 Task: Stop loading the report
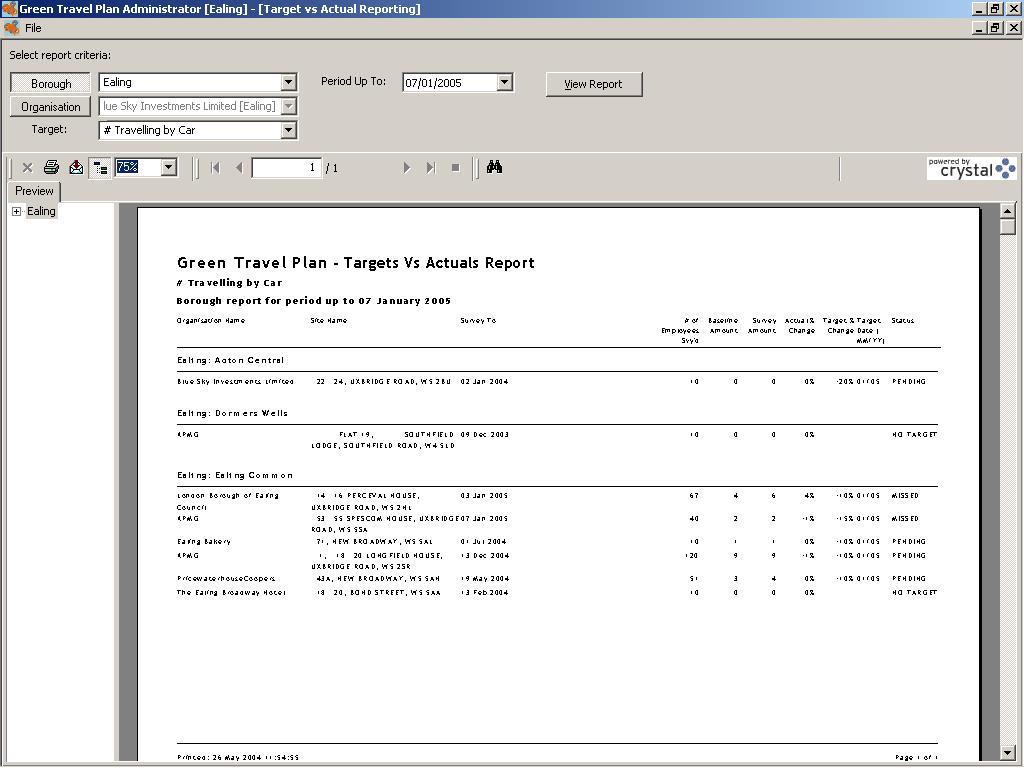pyautogui.click(x=455, y=168)
